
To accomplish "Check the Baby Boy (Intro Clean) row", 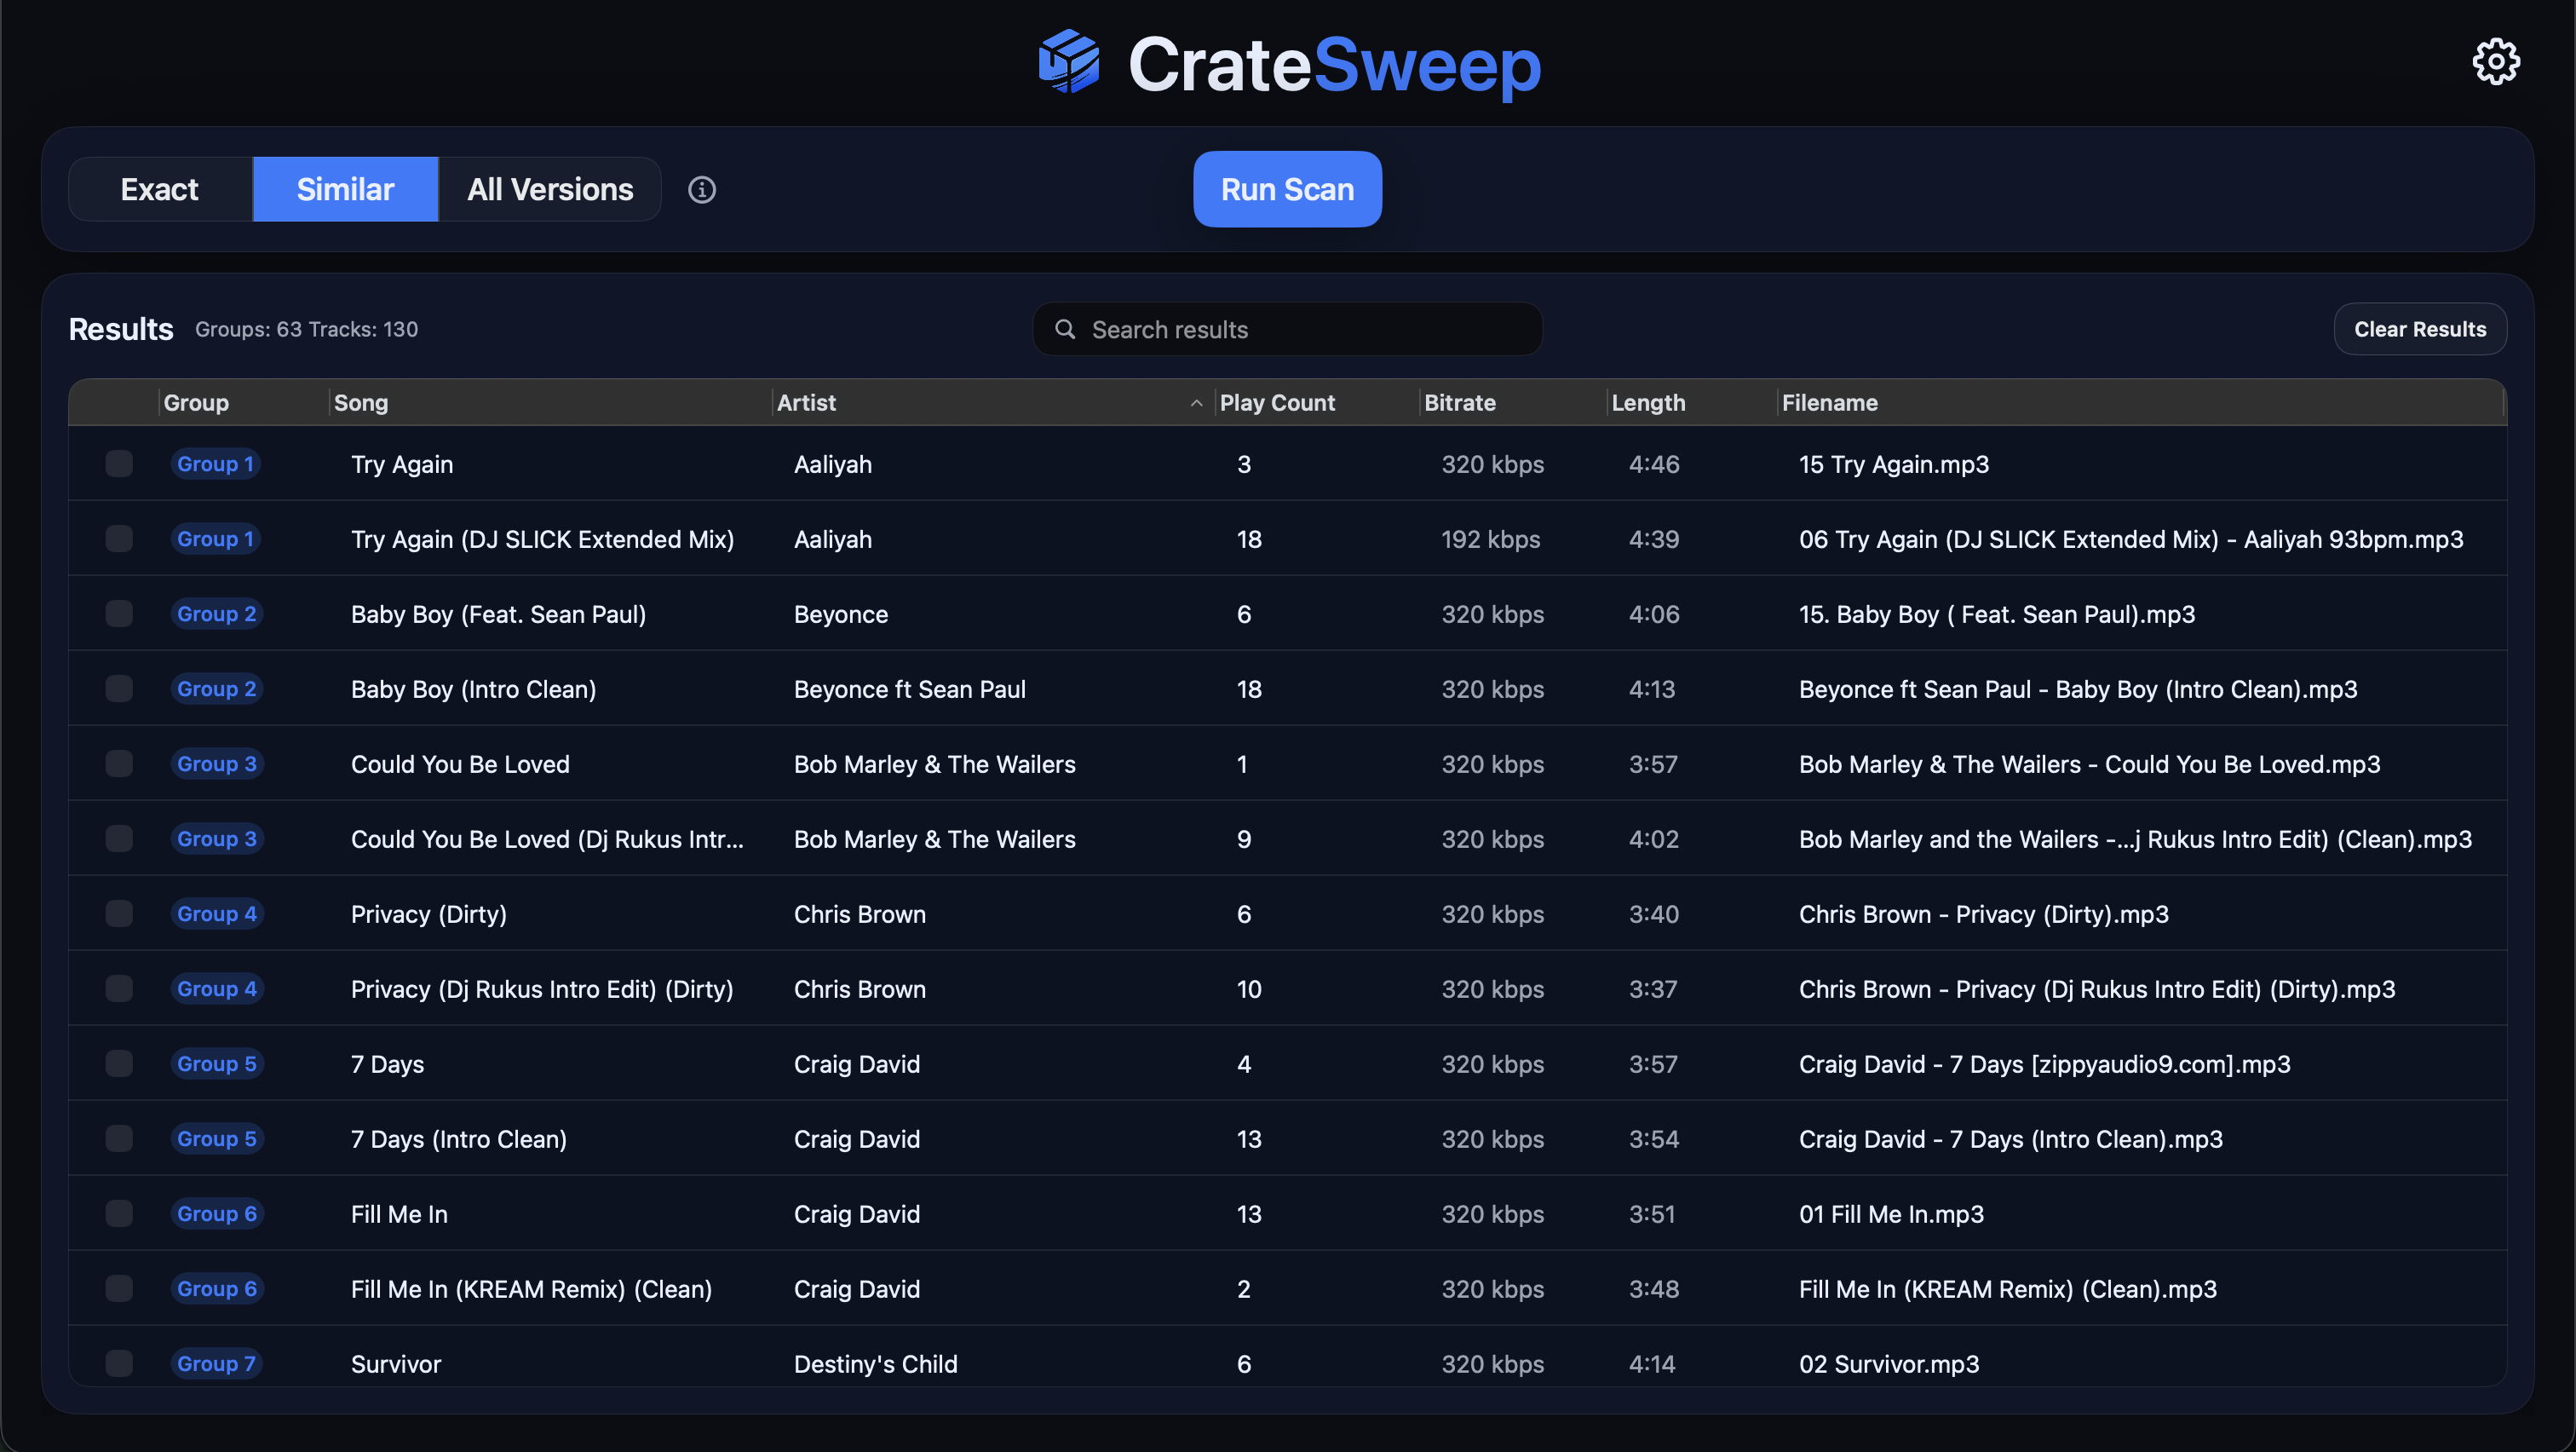I will [x=119, y=688].
